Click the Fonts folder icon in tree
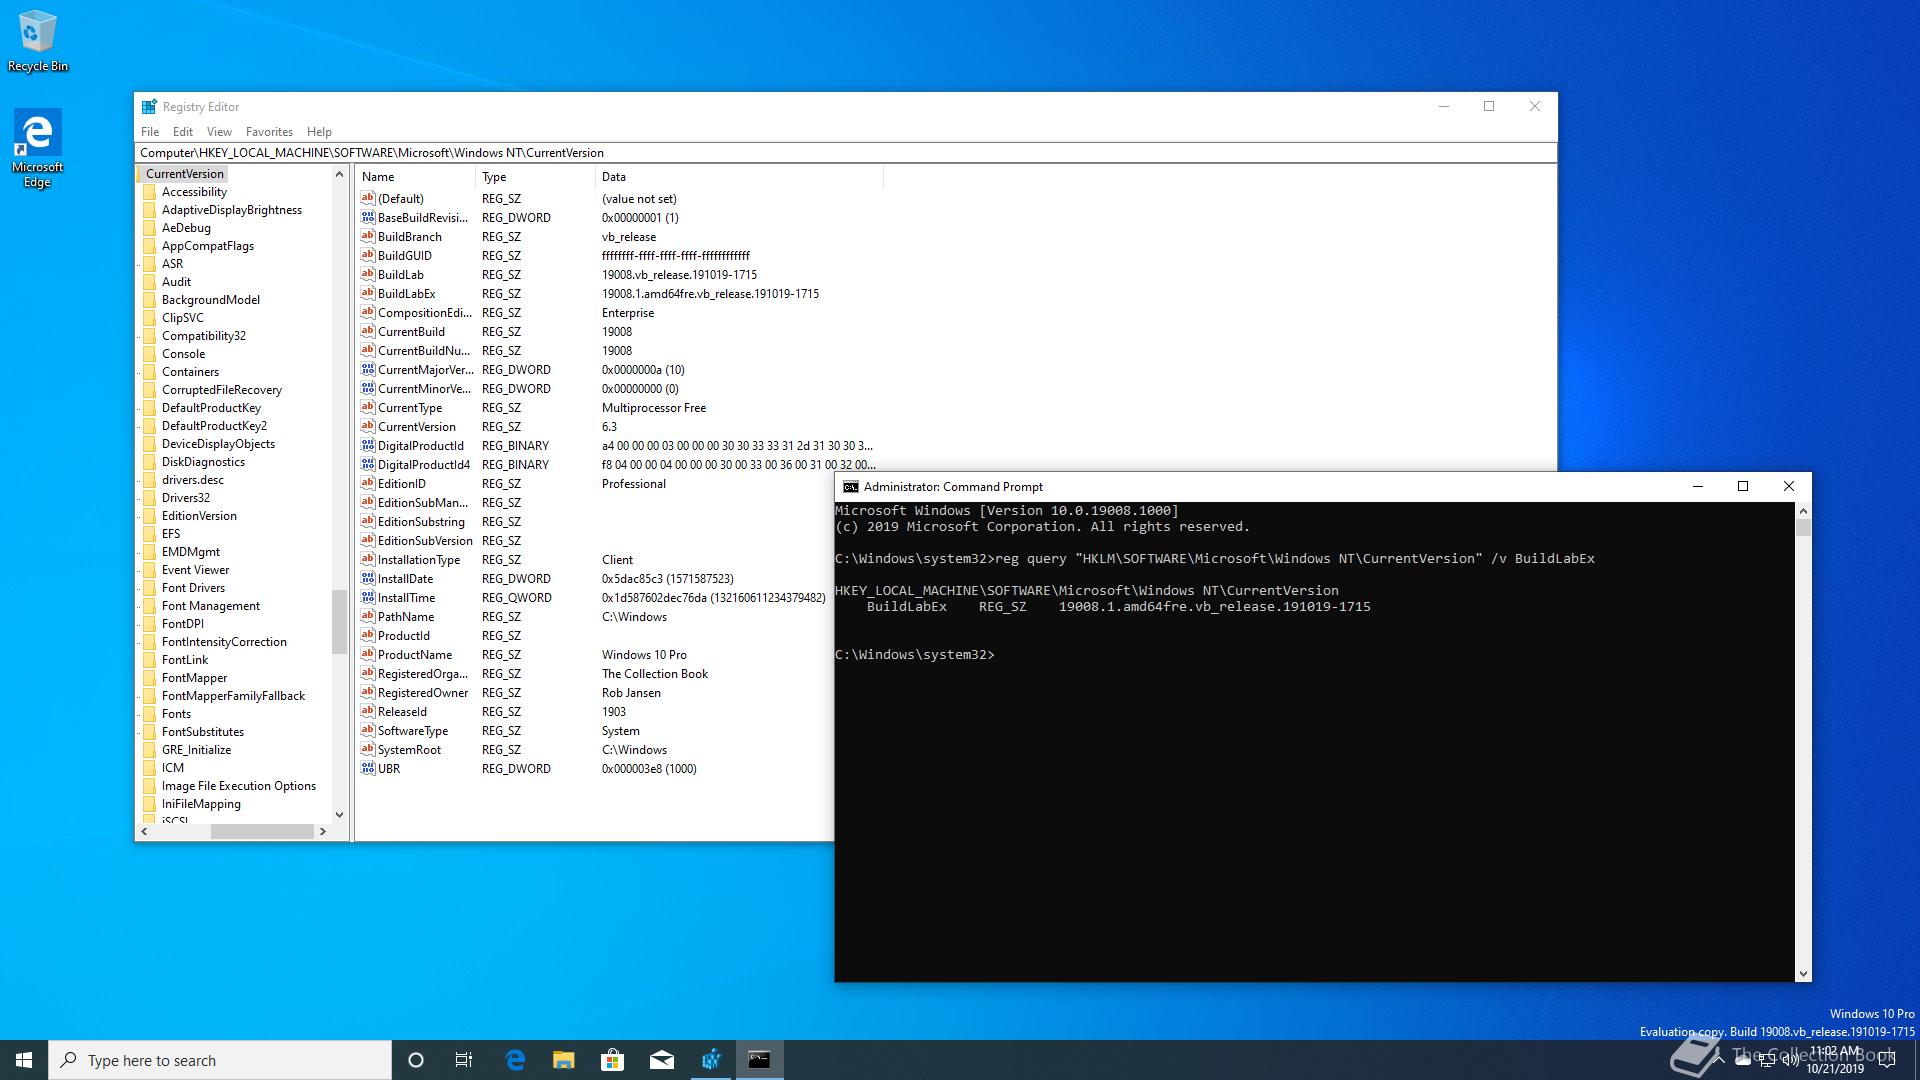 click(x=150, y=714)
